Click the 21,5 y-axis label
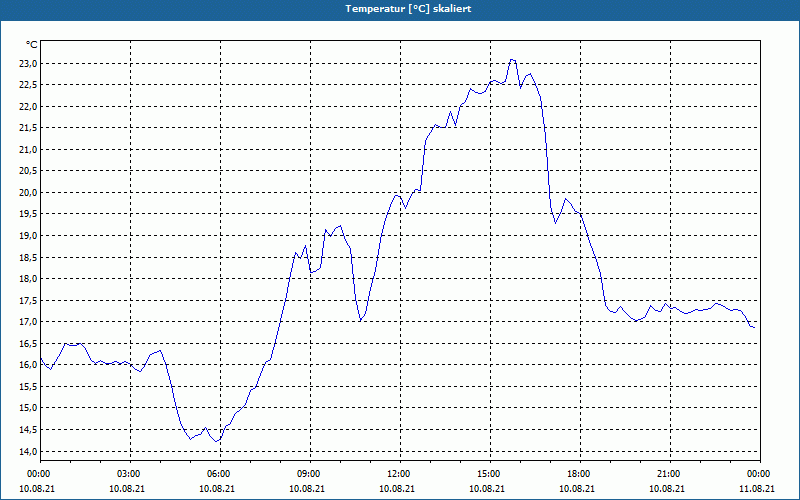800x500 pixels. [28, 128]
